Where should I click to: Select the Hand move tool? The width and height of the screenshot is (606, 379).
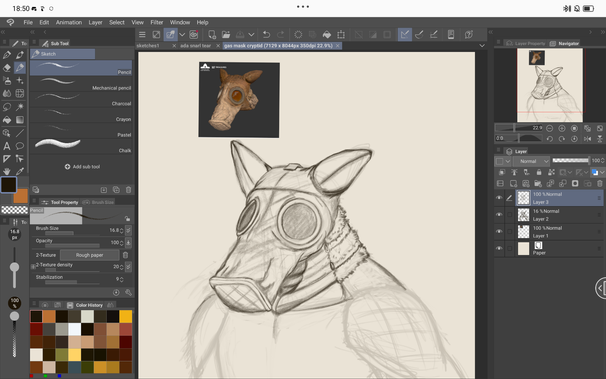7,171
